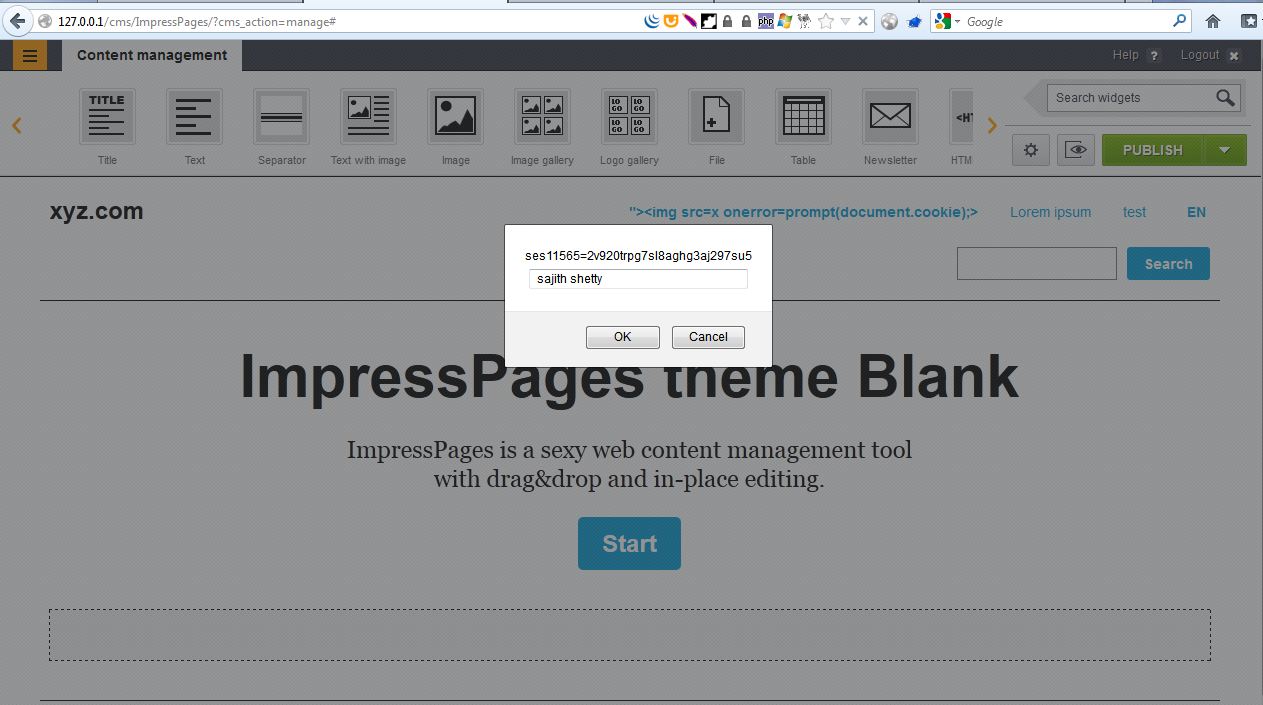Screen dimensions: 1263x705
Task: Publish the page
Action: click(x=1153, y=150)
